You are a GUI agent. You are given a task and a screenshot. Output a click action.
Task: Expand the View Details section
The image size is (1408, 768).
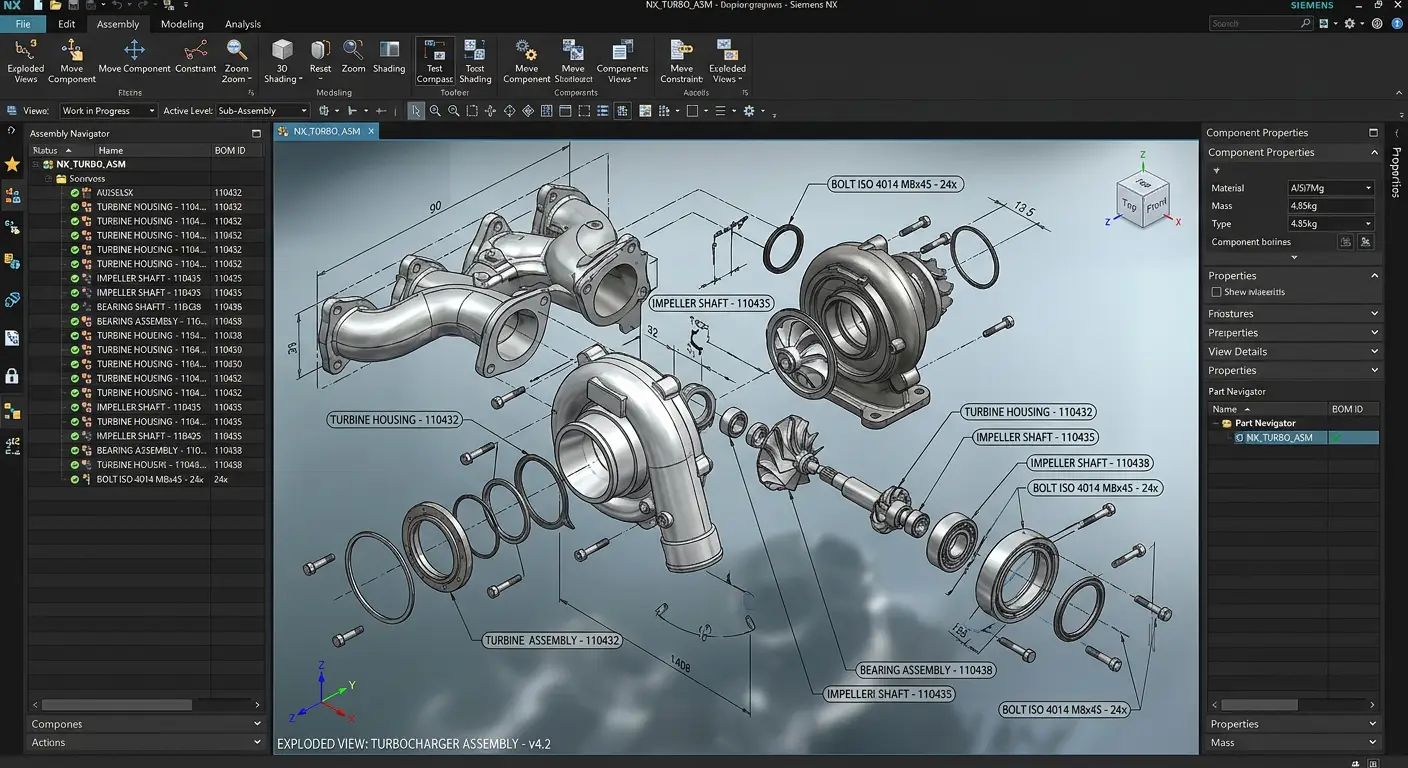click(x=1293, y=352)
